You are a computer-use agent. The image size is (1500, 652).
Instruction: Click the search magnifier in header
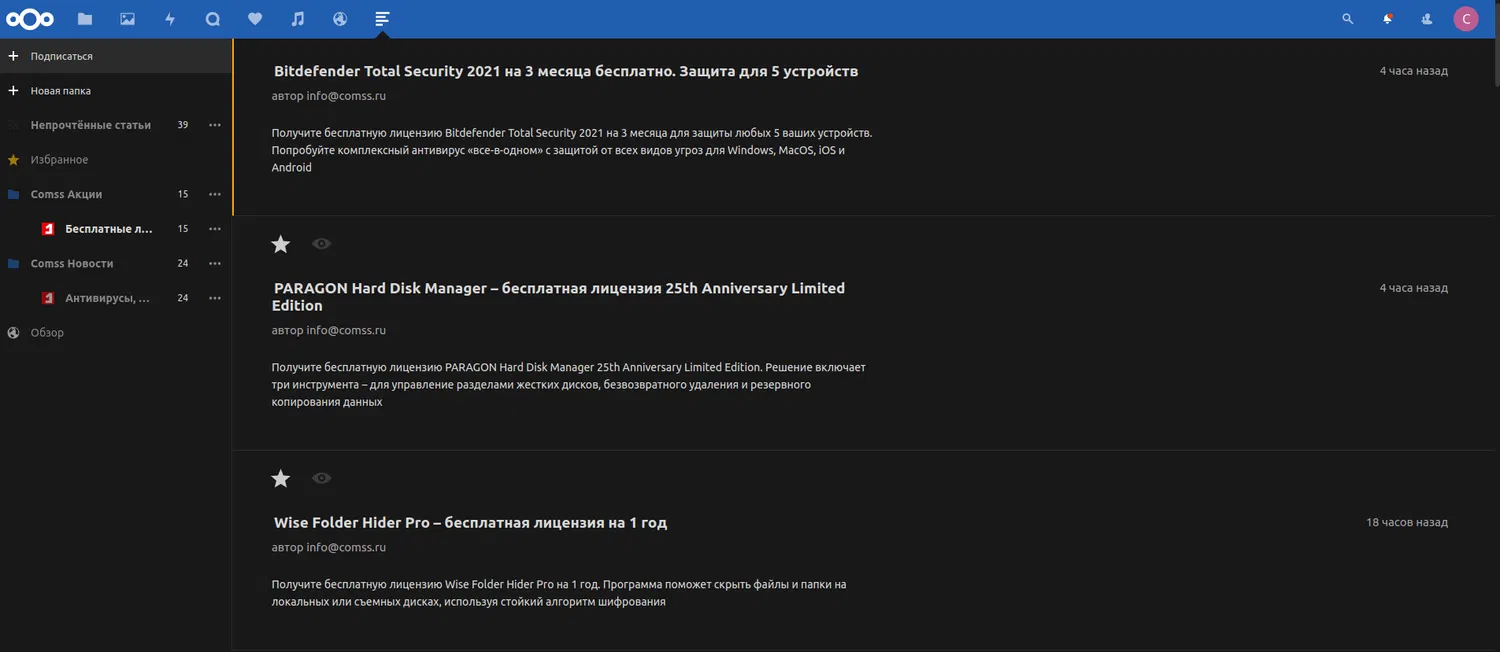(x=1347, y=19)
